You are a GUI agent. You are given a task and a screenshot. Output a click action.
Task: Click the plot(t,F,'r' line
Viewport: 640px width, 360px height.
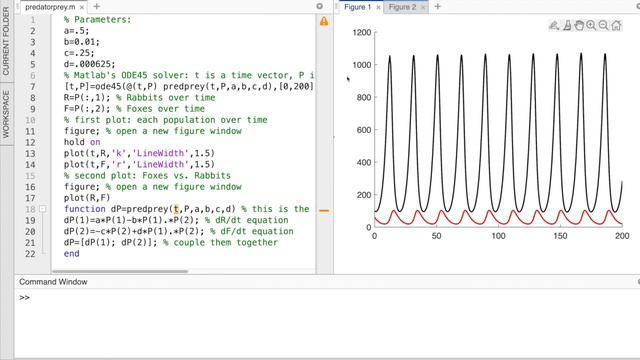[139, 164]
